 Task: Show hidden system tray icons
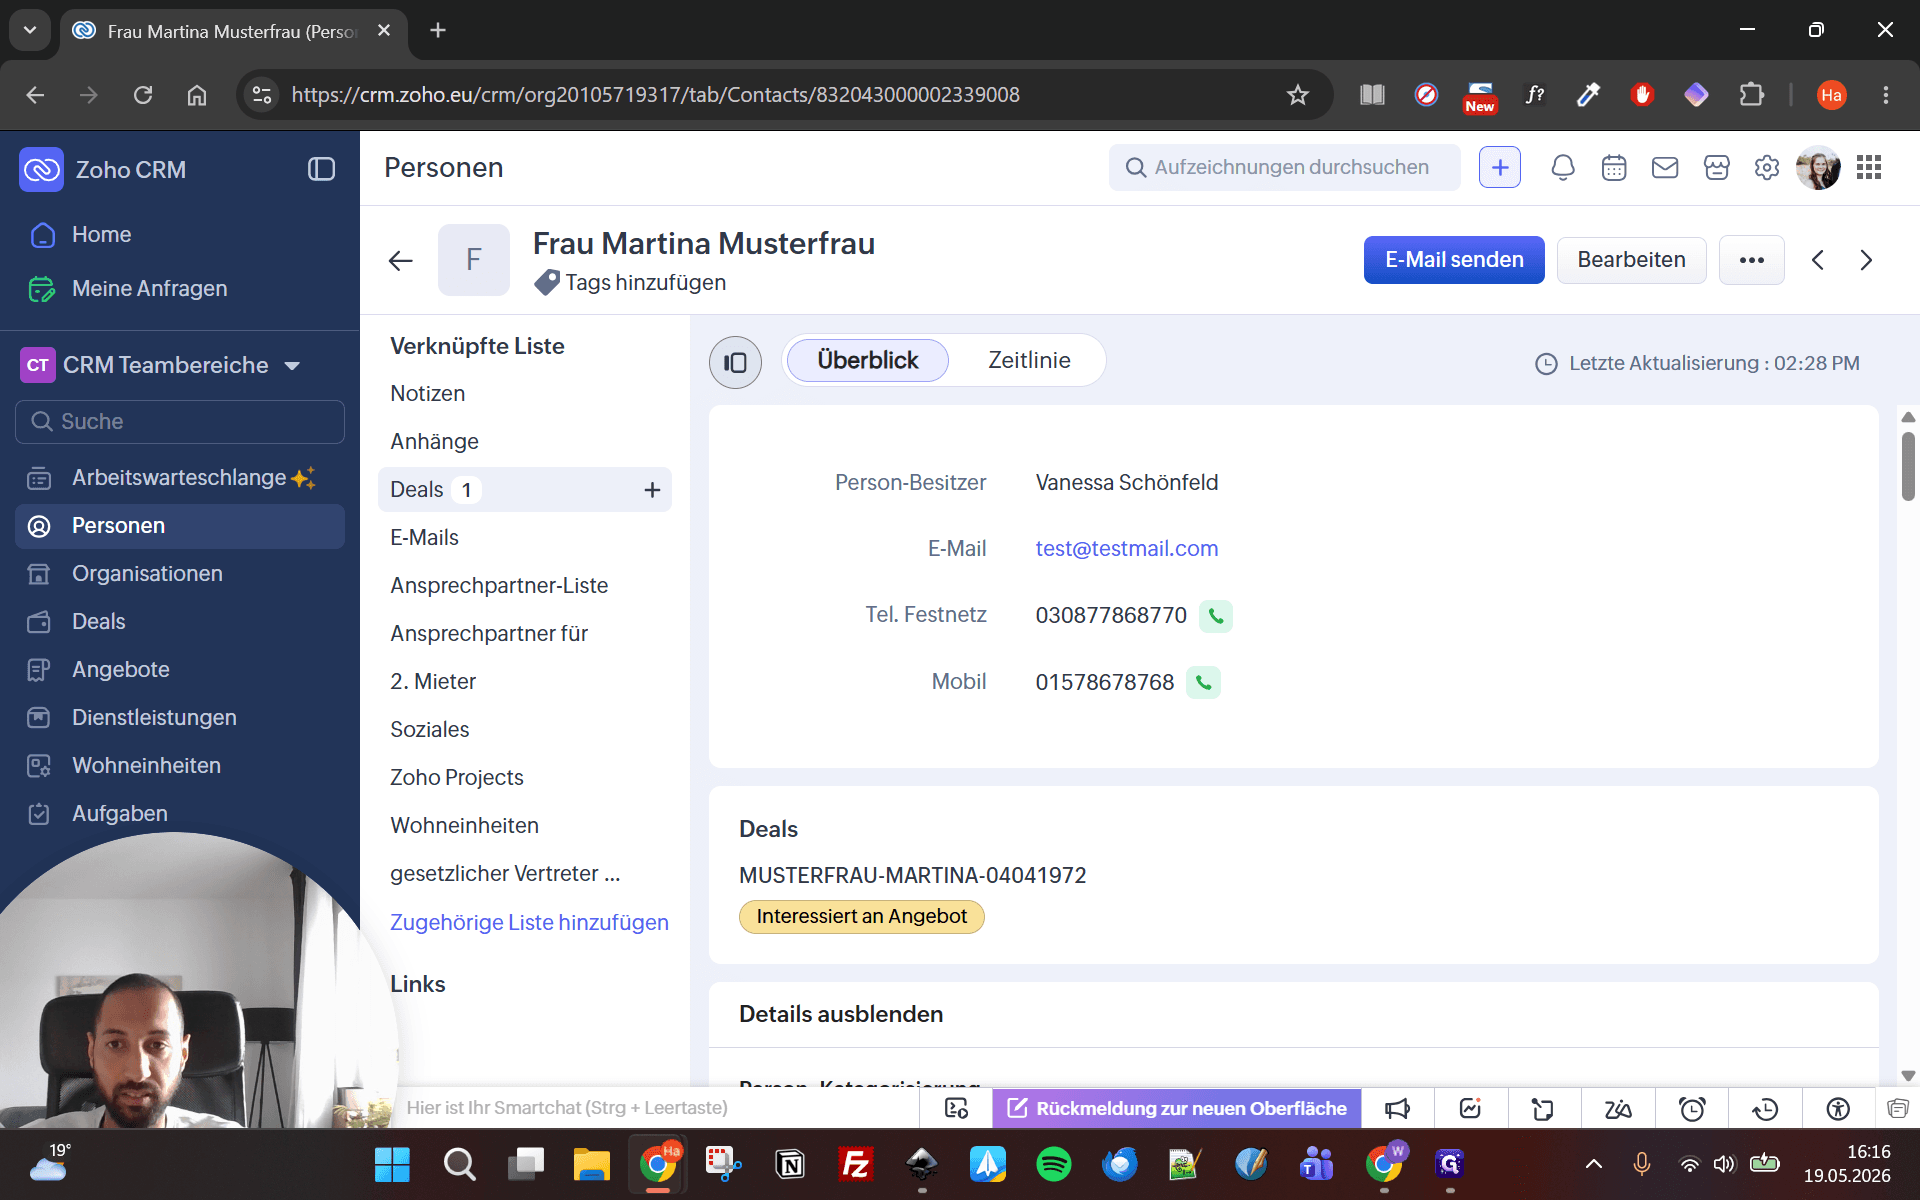point(1594,1164)
